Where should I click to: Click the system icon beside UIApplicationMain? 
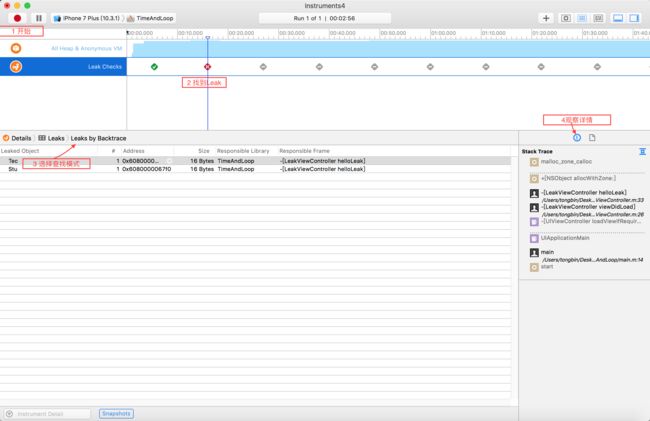534,239
